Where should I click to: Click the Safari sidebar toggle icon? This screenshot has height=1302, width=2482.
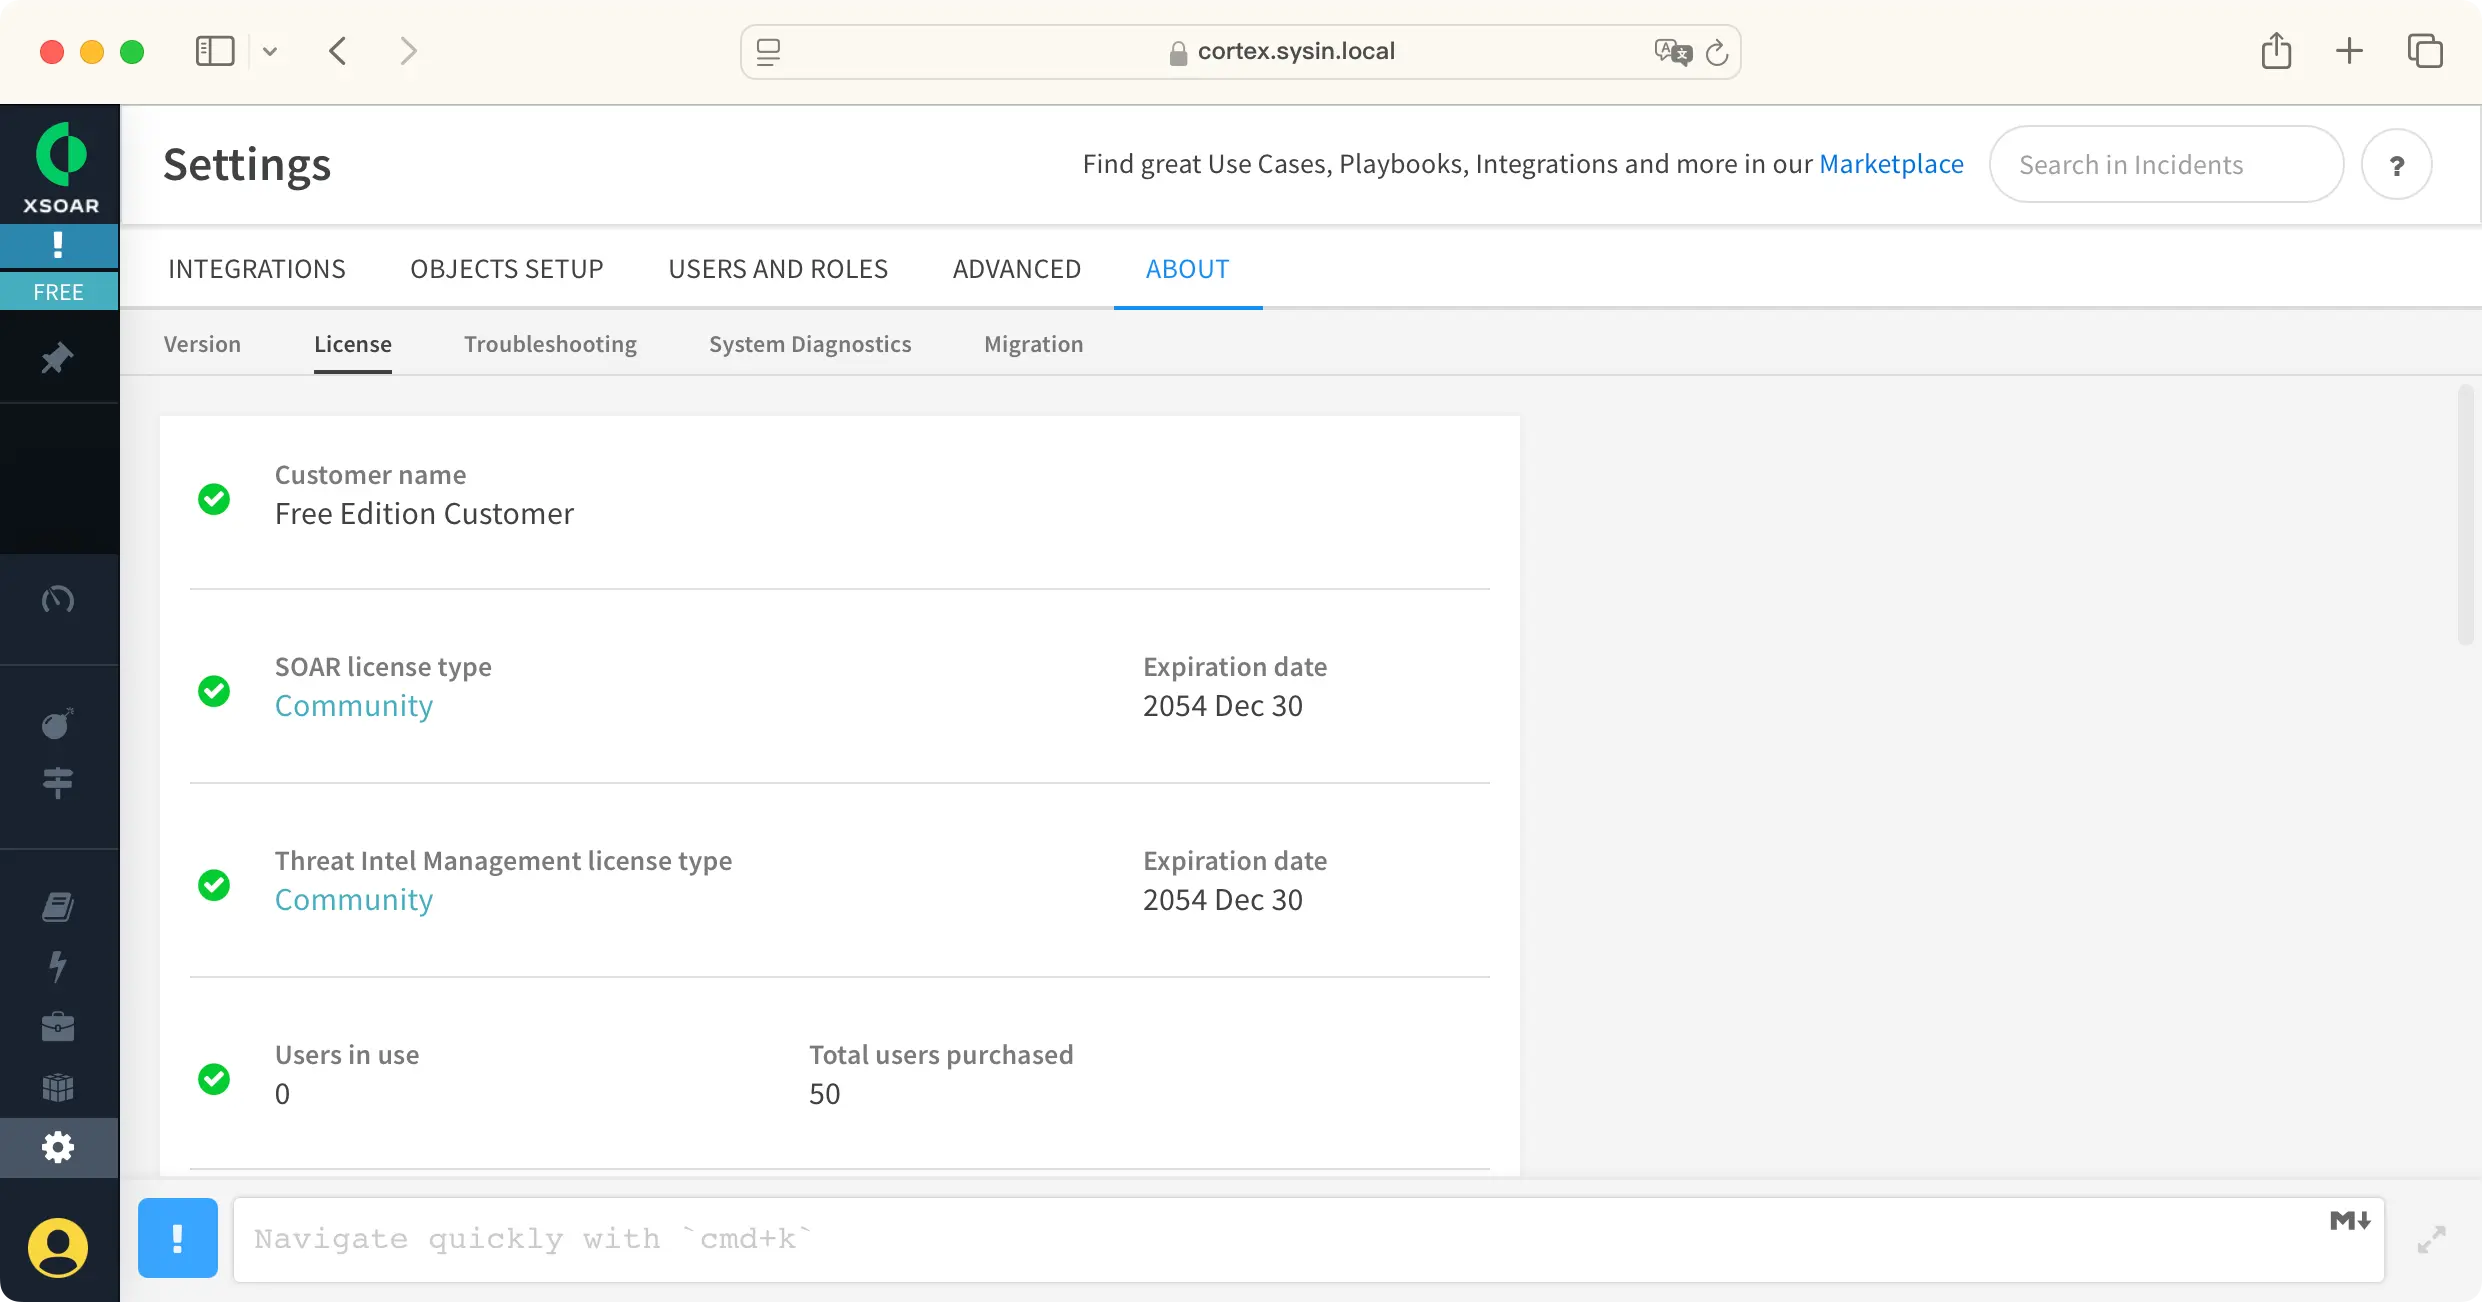coord(215,51)
